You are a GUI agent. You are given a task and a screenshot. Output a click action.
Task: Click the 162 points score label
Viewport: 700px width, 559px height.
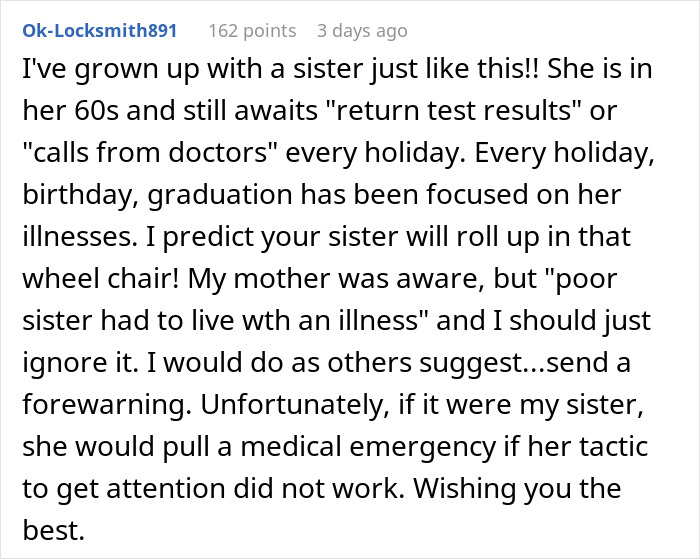click(252, 31)
